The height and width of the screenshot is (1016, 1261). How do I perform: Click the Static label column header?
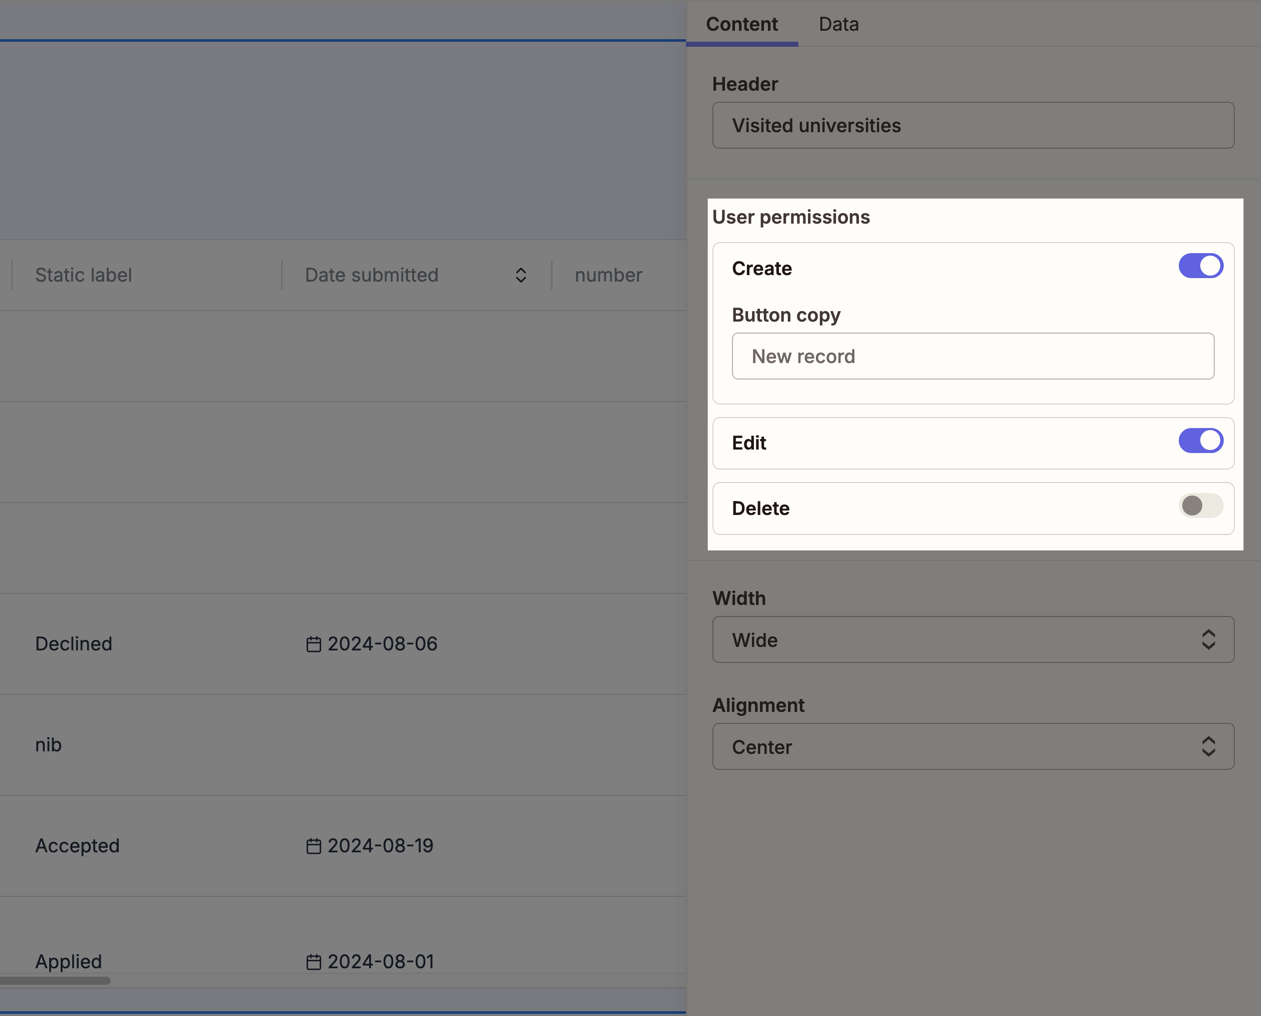(84, 275)
